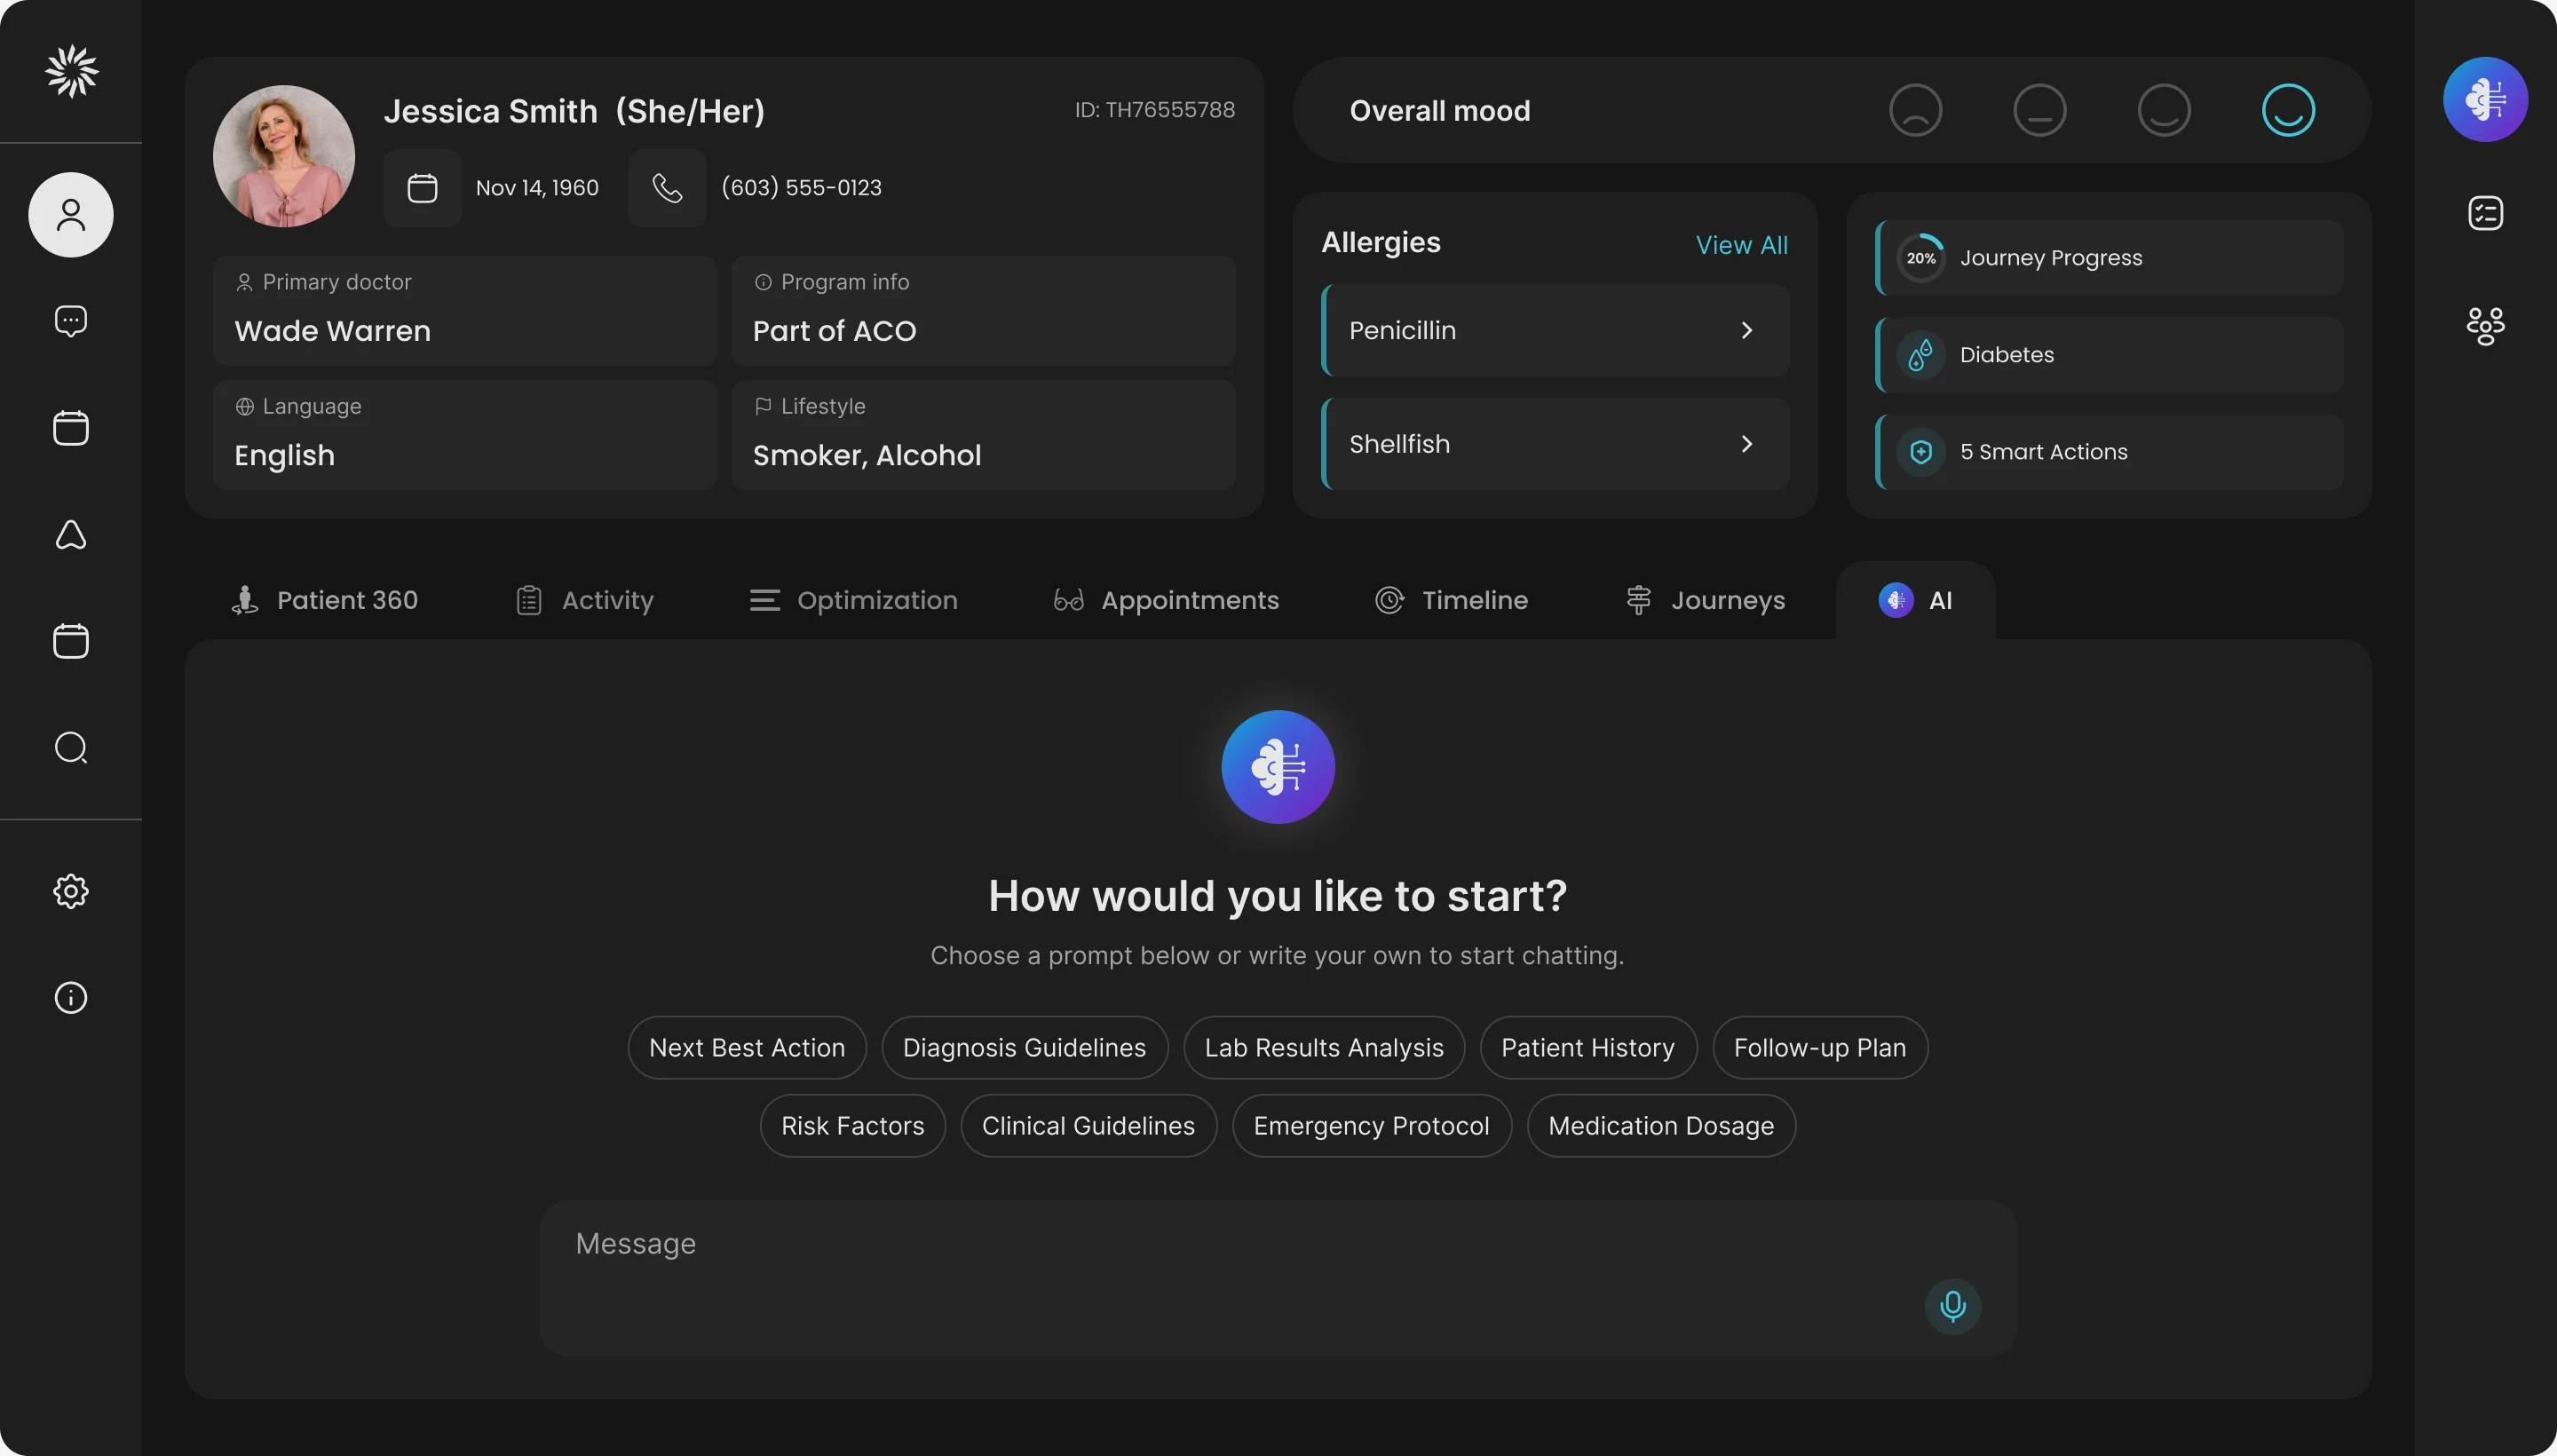The width and height of the screenshot is (2557, 1456).
Task: Select the happy teal mood face
Action: tap(2288, 110)
